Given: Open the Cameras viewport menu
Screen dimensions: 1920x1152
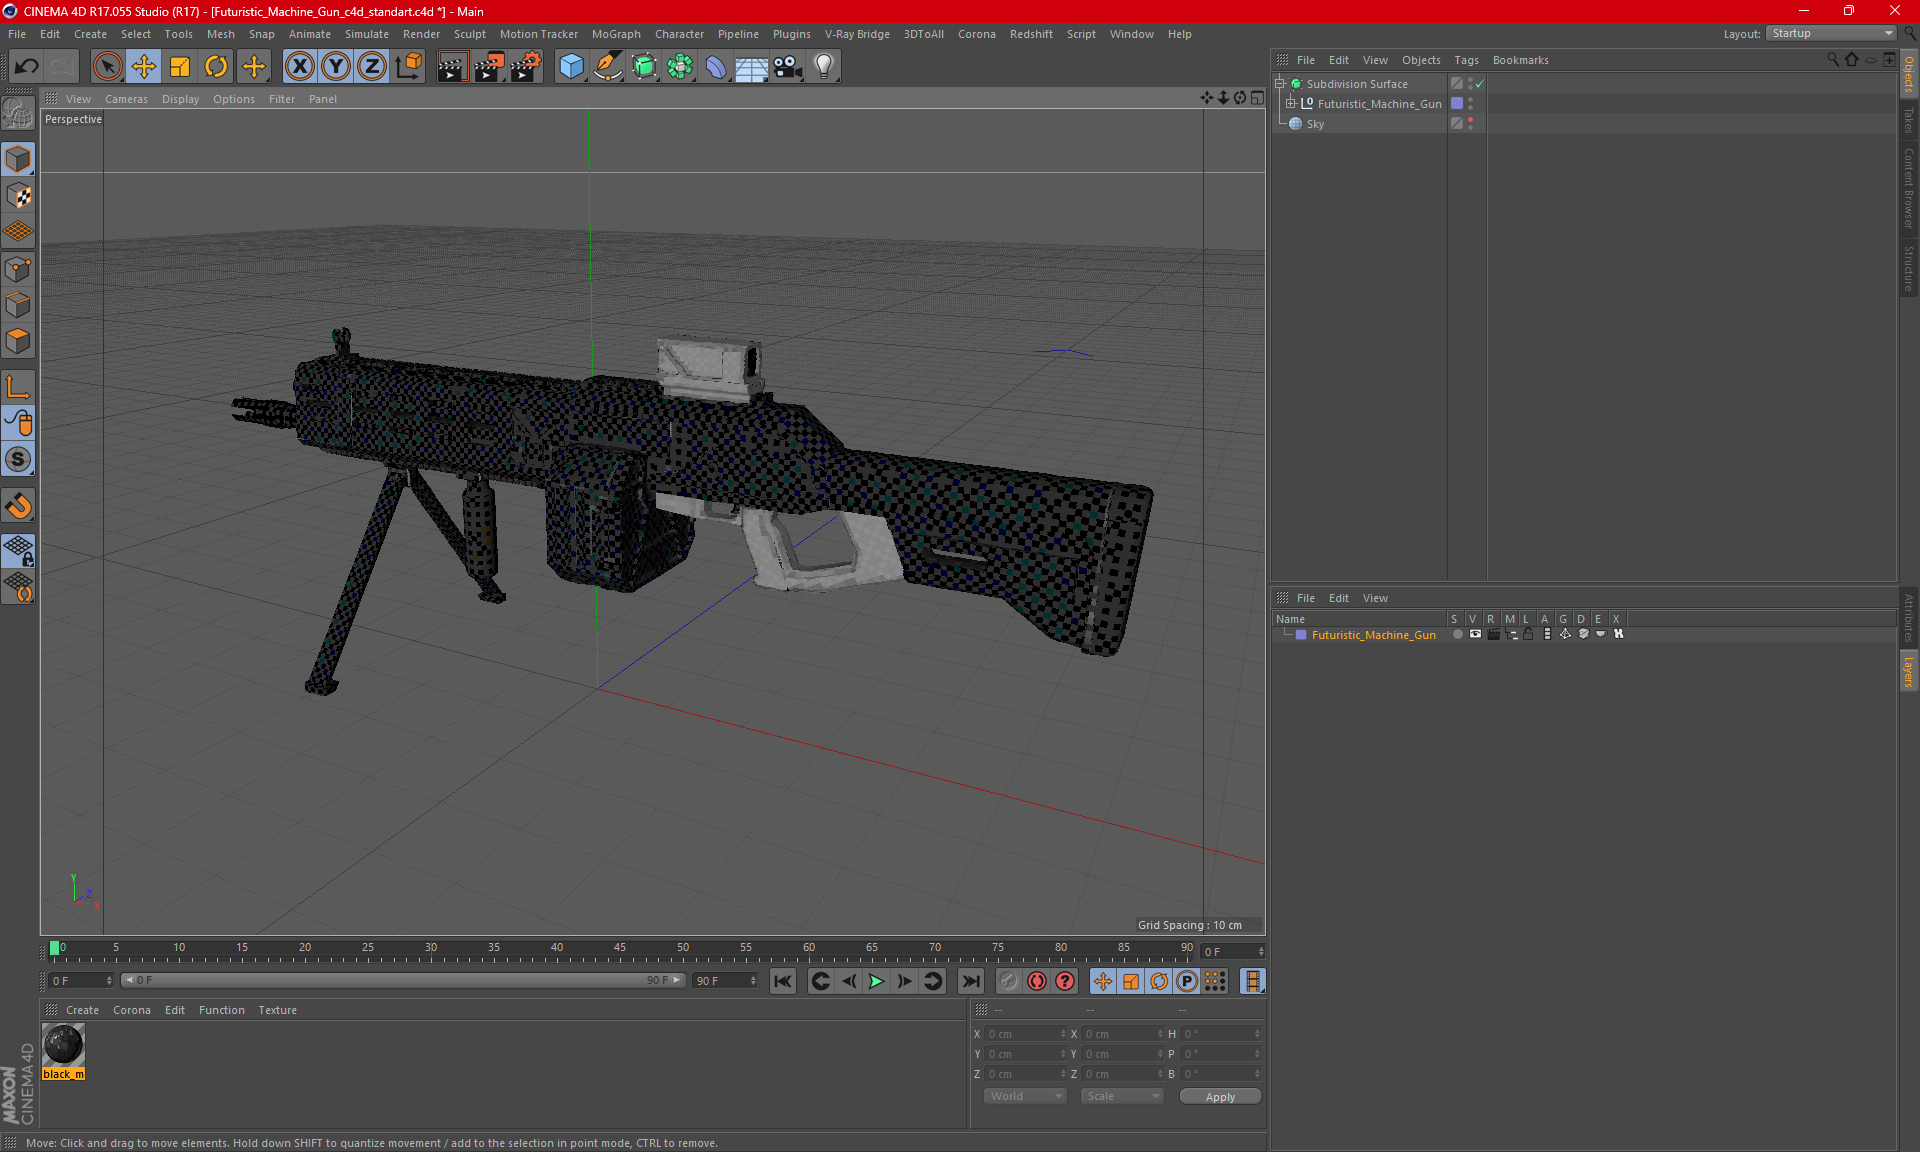Looking at the screenshot, I should (x=126, y=99).
